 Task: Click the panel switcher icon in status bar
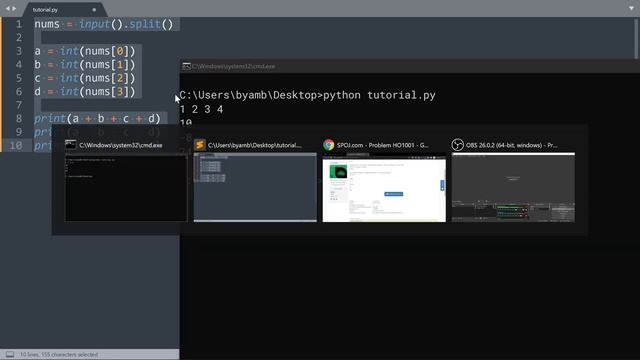point(10,354)
